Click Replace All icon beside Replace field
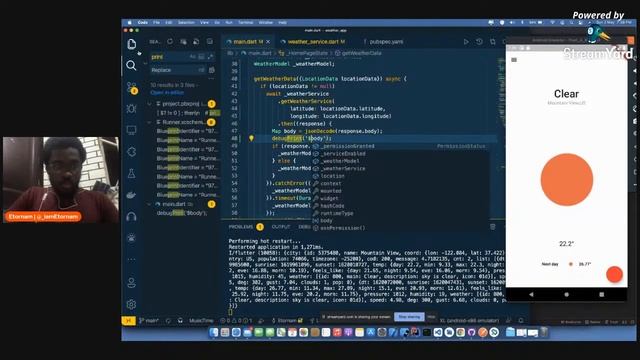The width and height of the screenshot is (640, 360). pos(211,70)
